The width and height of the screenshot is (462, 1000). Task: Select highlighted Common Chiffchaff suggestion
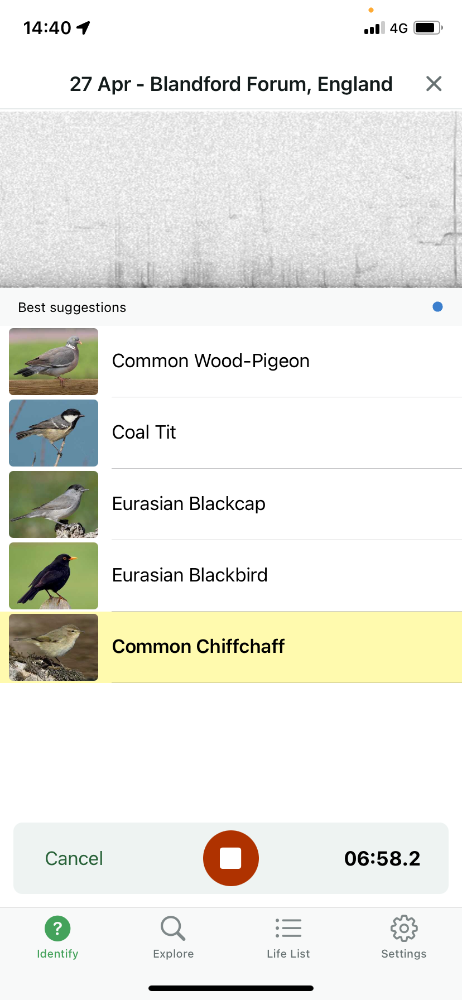[231, 647]
